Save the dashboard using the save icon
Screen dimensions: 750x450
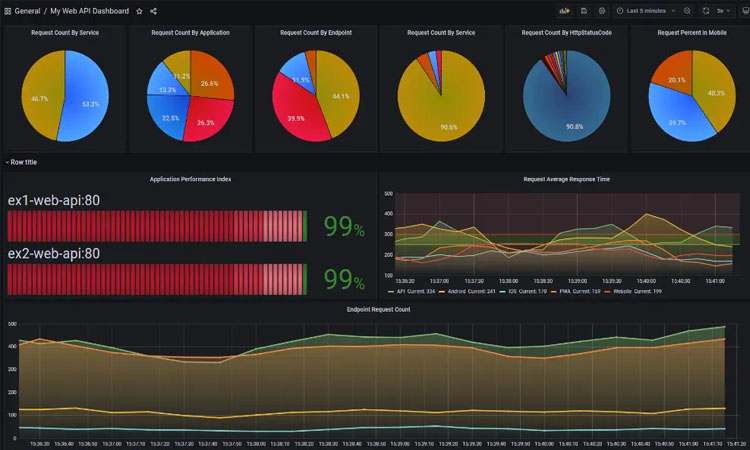pyautogui.click(x=584, y=11)
